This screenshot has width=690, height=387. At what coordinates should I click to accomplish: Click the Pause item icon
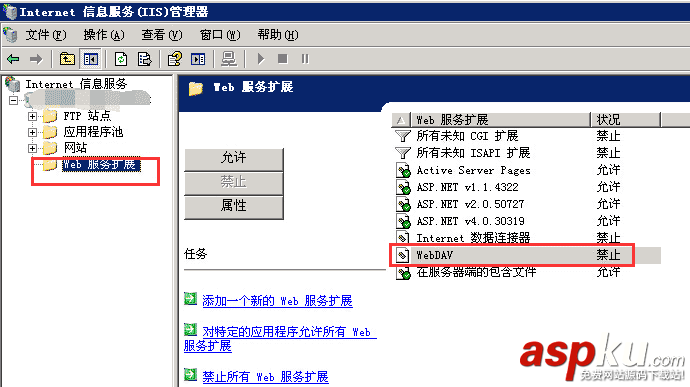[x=305, y=59]
